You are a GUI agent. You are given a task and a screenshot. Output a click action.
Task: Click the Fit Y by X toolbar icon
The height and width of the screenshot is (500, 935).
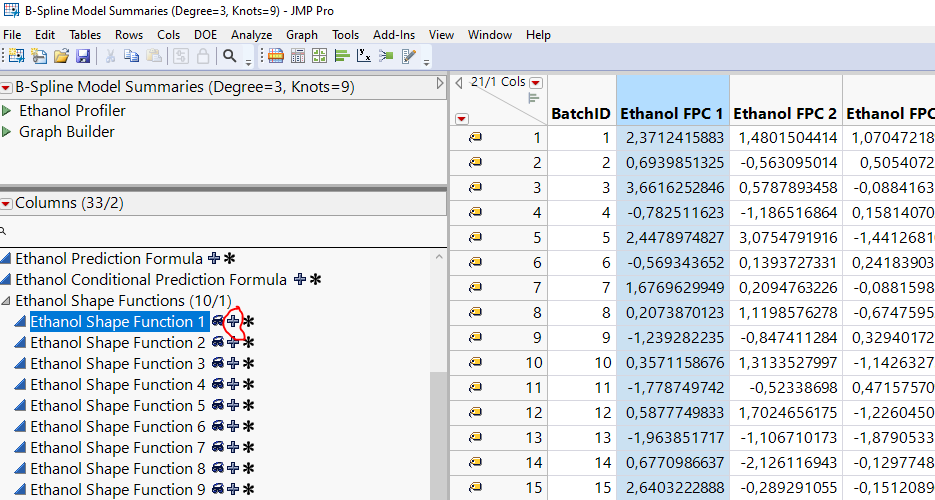(x=364, y=57)
